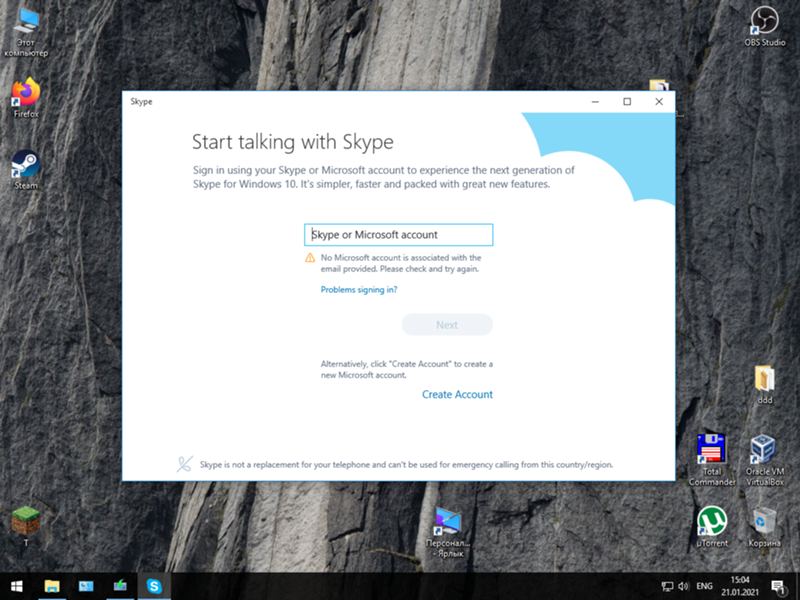Select the Oracle VM VirtualBox icon

pos(764,460)
